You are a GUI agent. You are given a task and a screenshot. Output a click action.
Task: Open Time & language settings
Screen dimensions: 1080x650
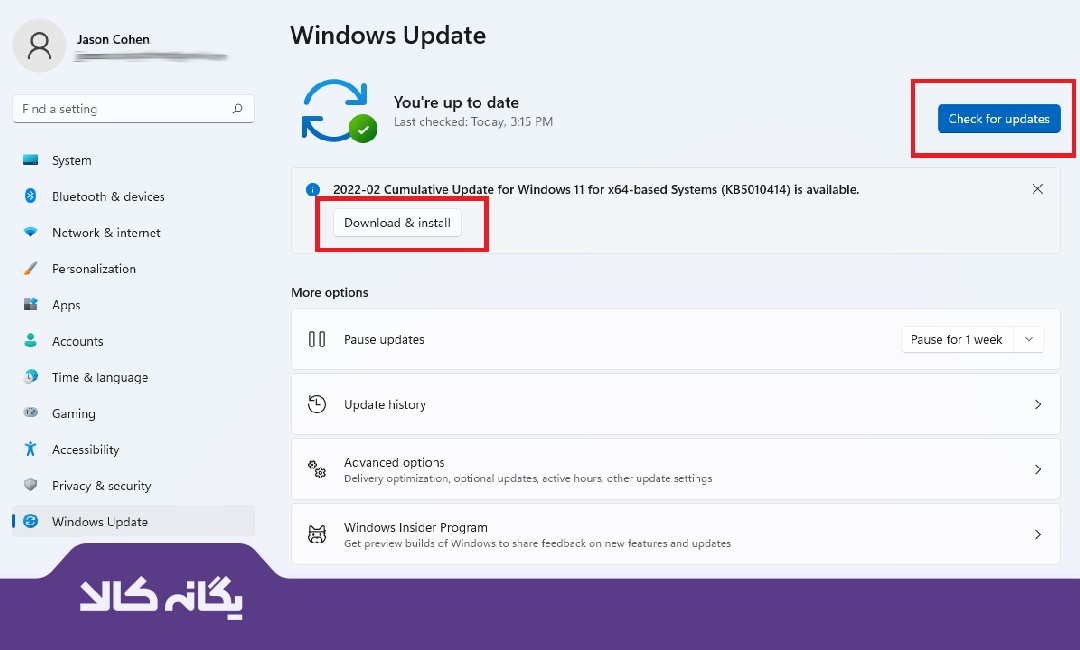click(x=134, y=377)
